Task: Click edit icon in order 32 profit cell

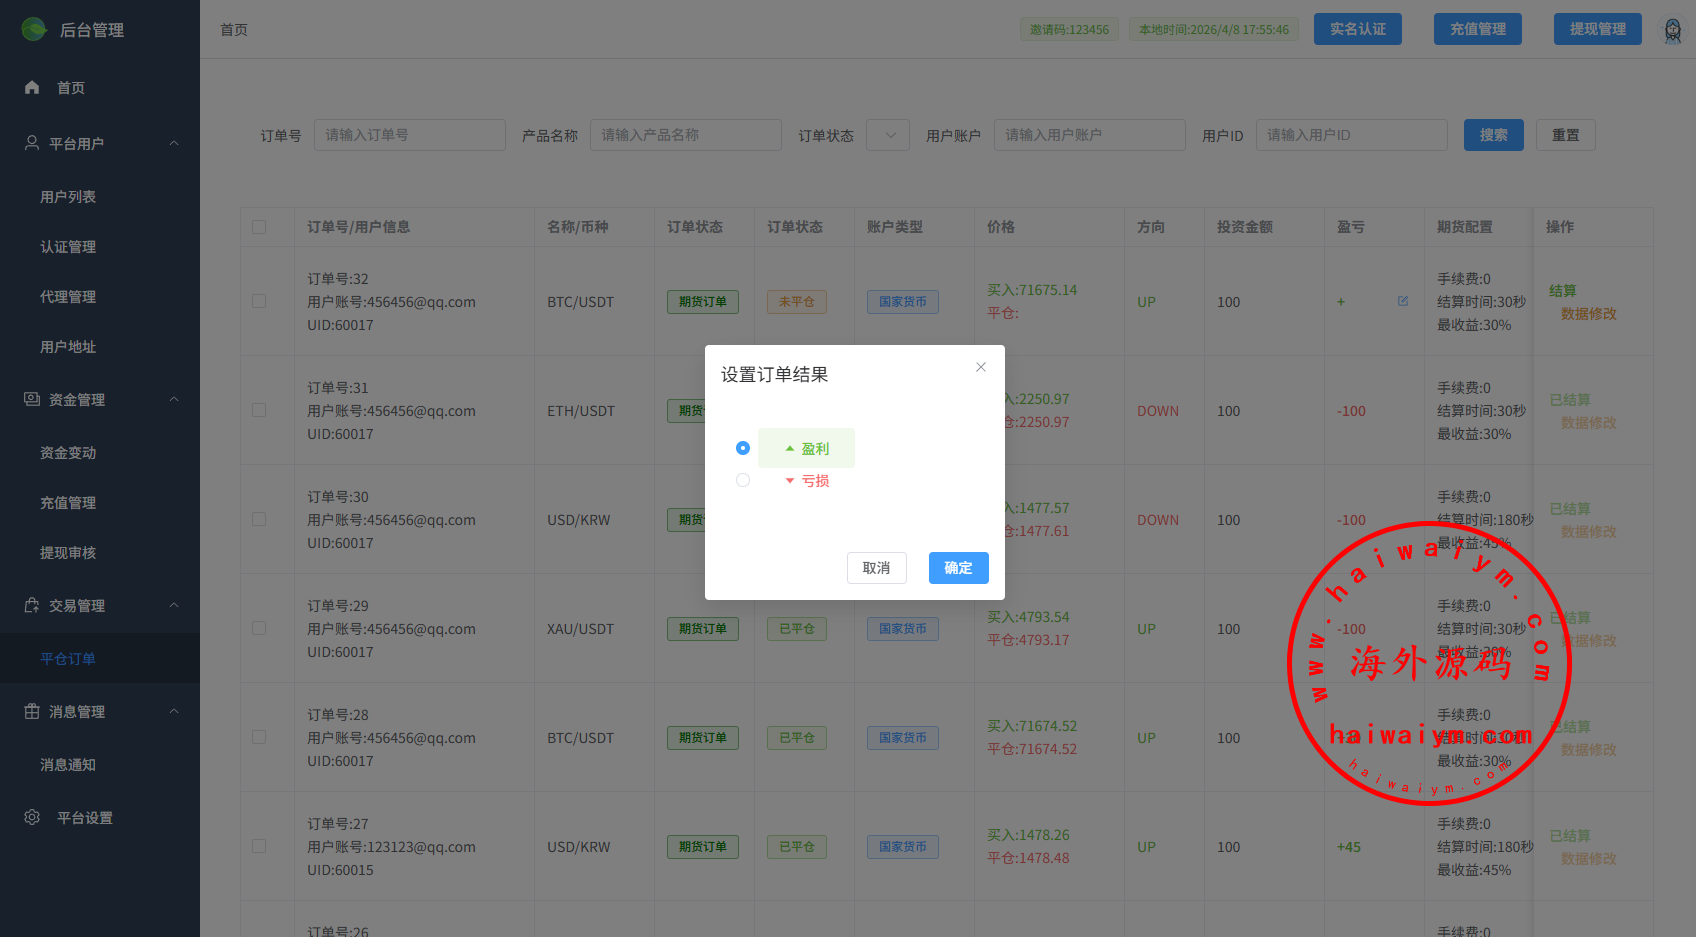Action: point(1403,301)
